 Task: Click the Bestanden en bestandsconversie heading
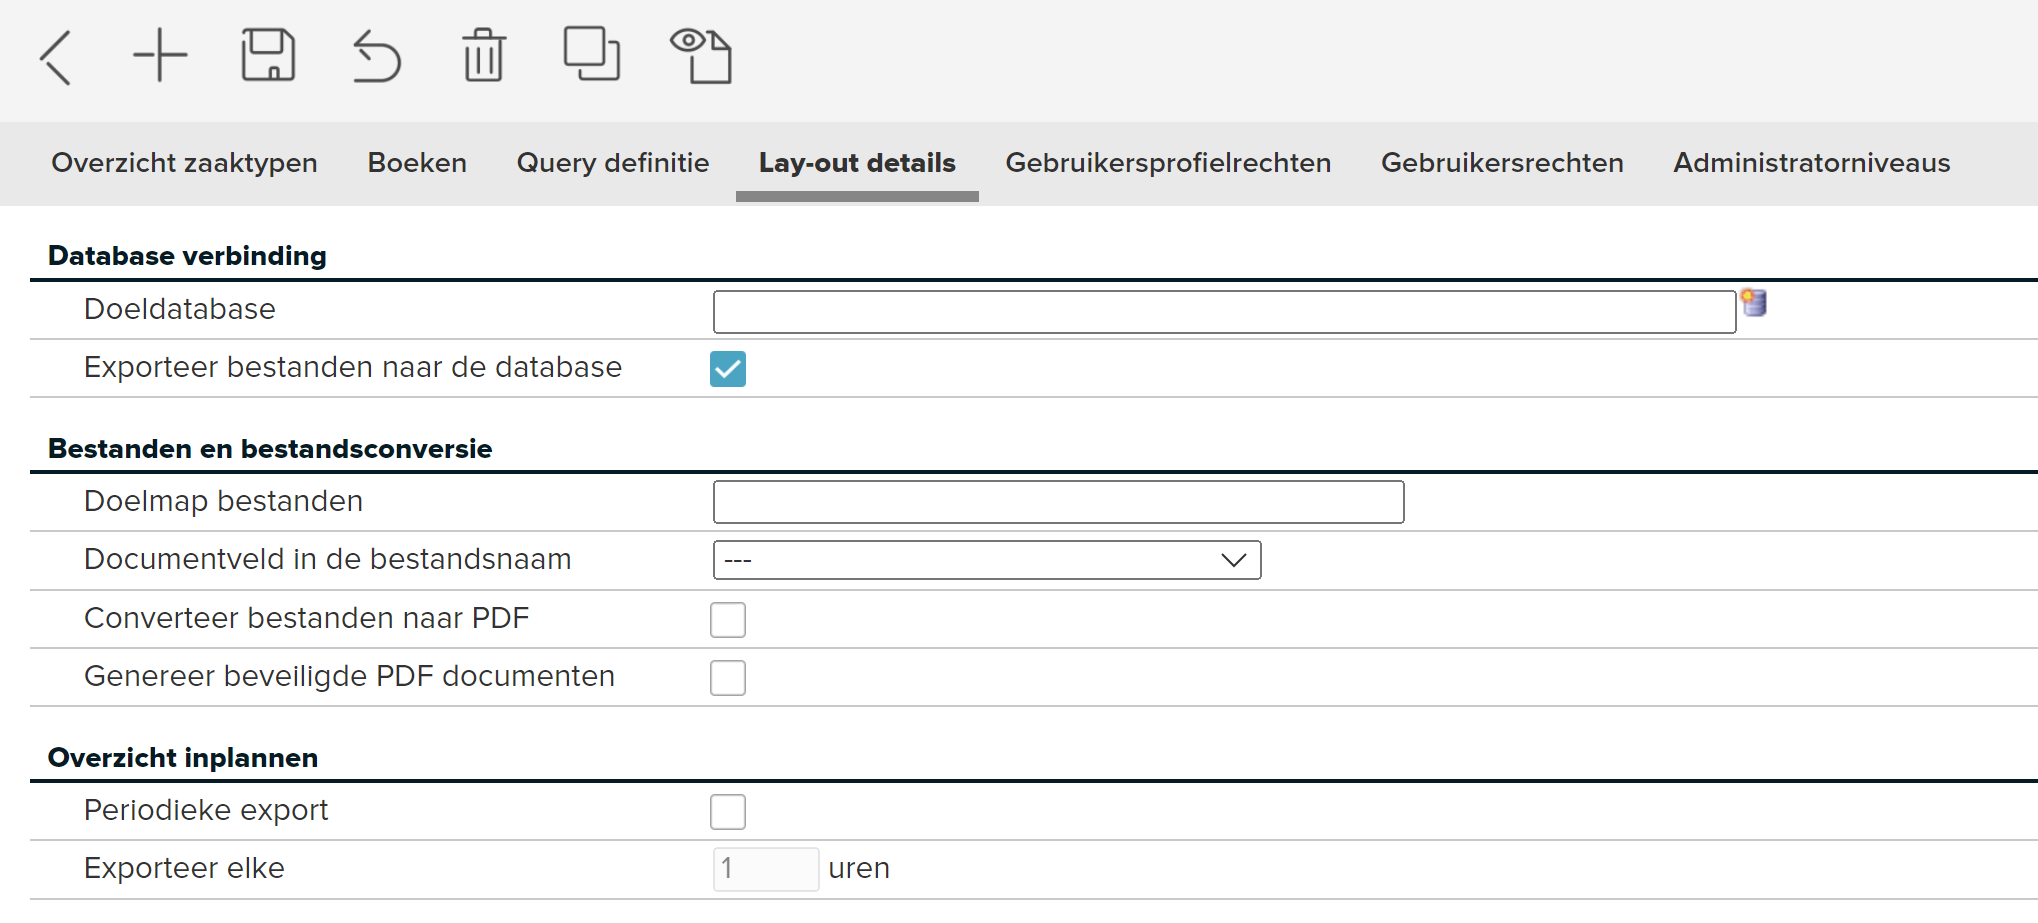click(x=270, y=449)
